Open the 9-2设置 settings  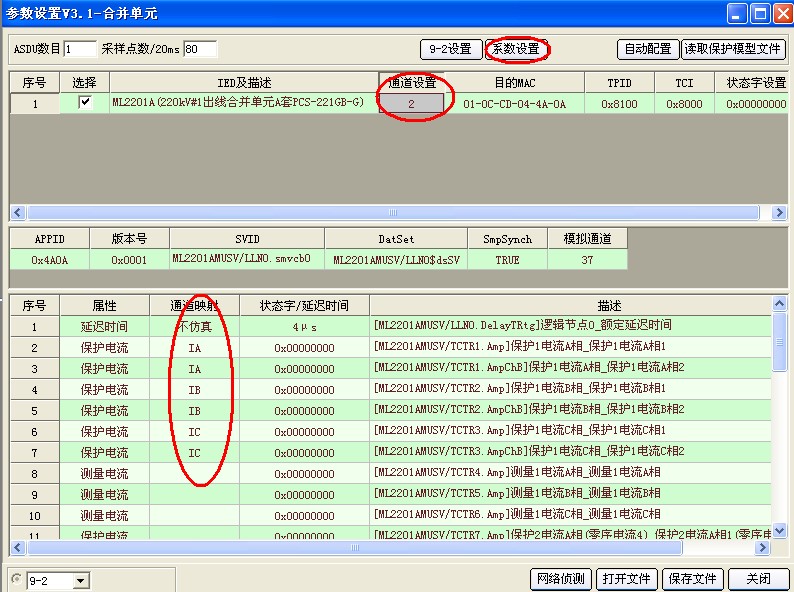coord(450,49)
